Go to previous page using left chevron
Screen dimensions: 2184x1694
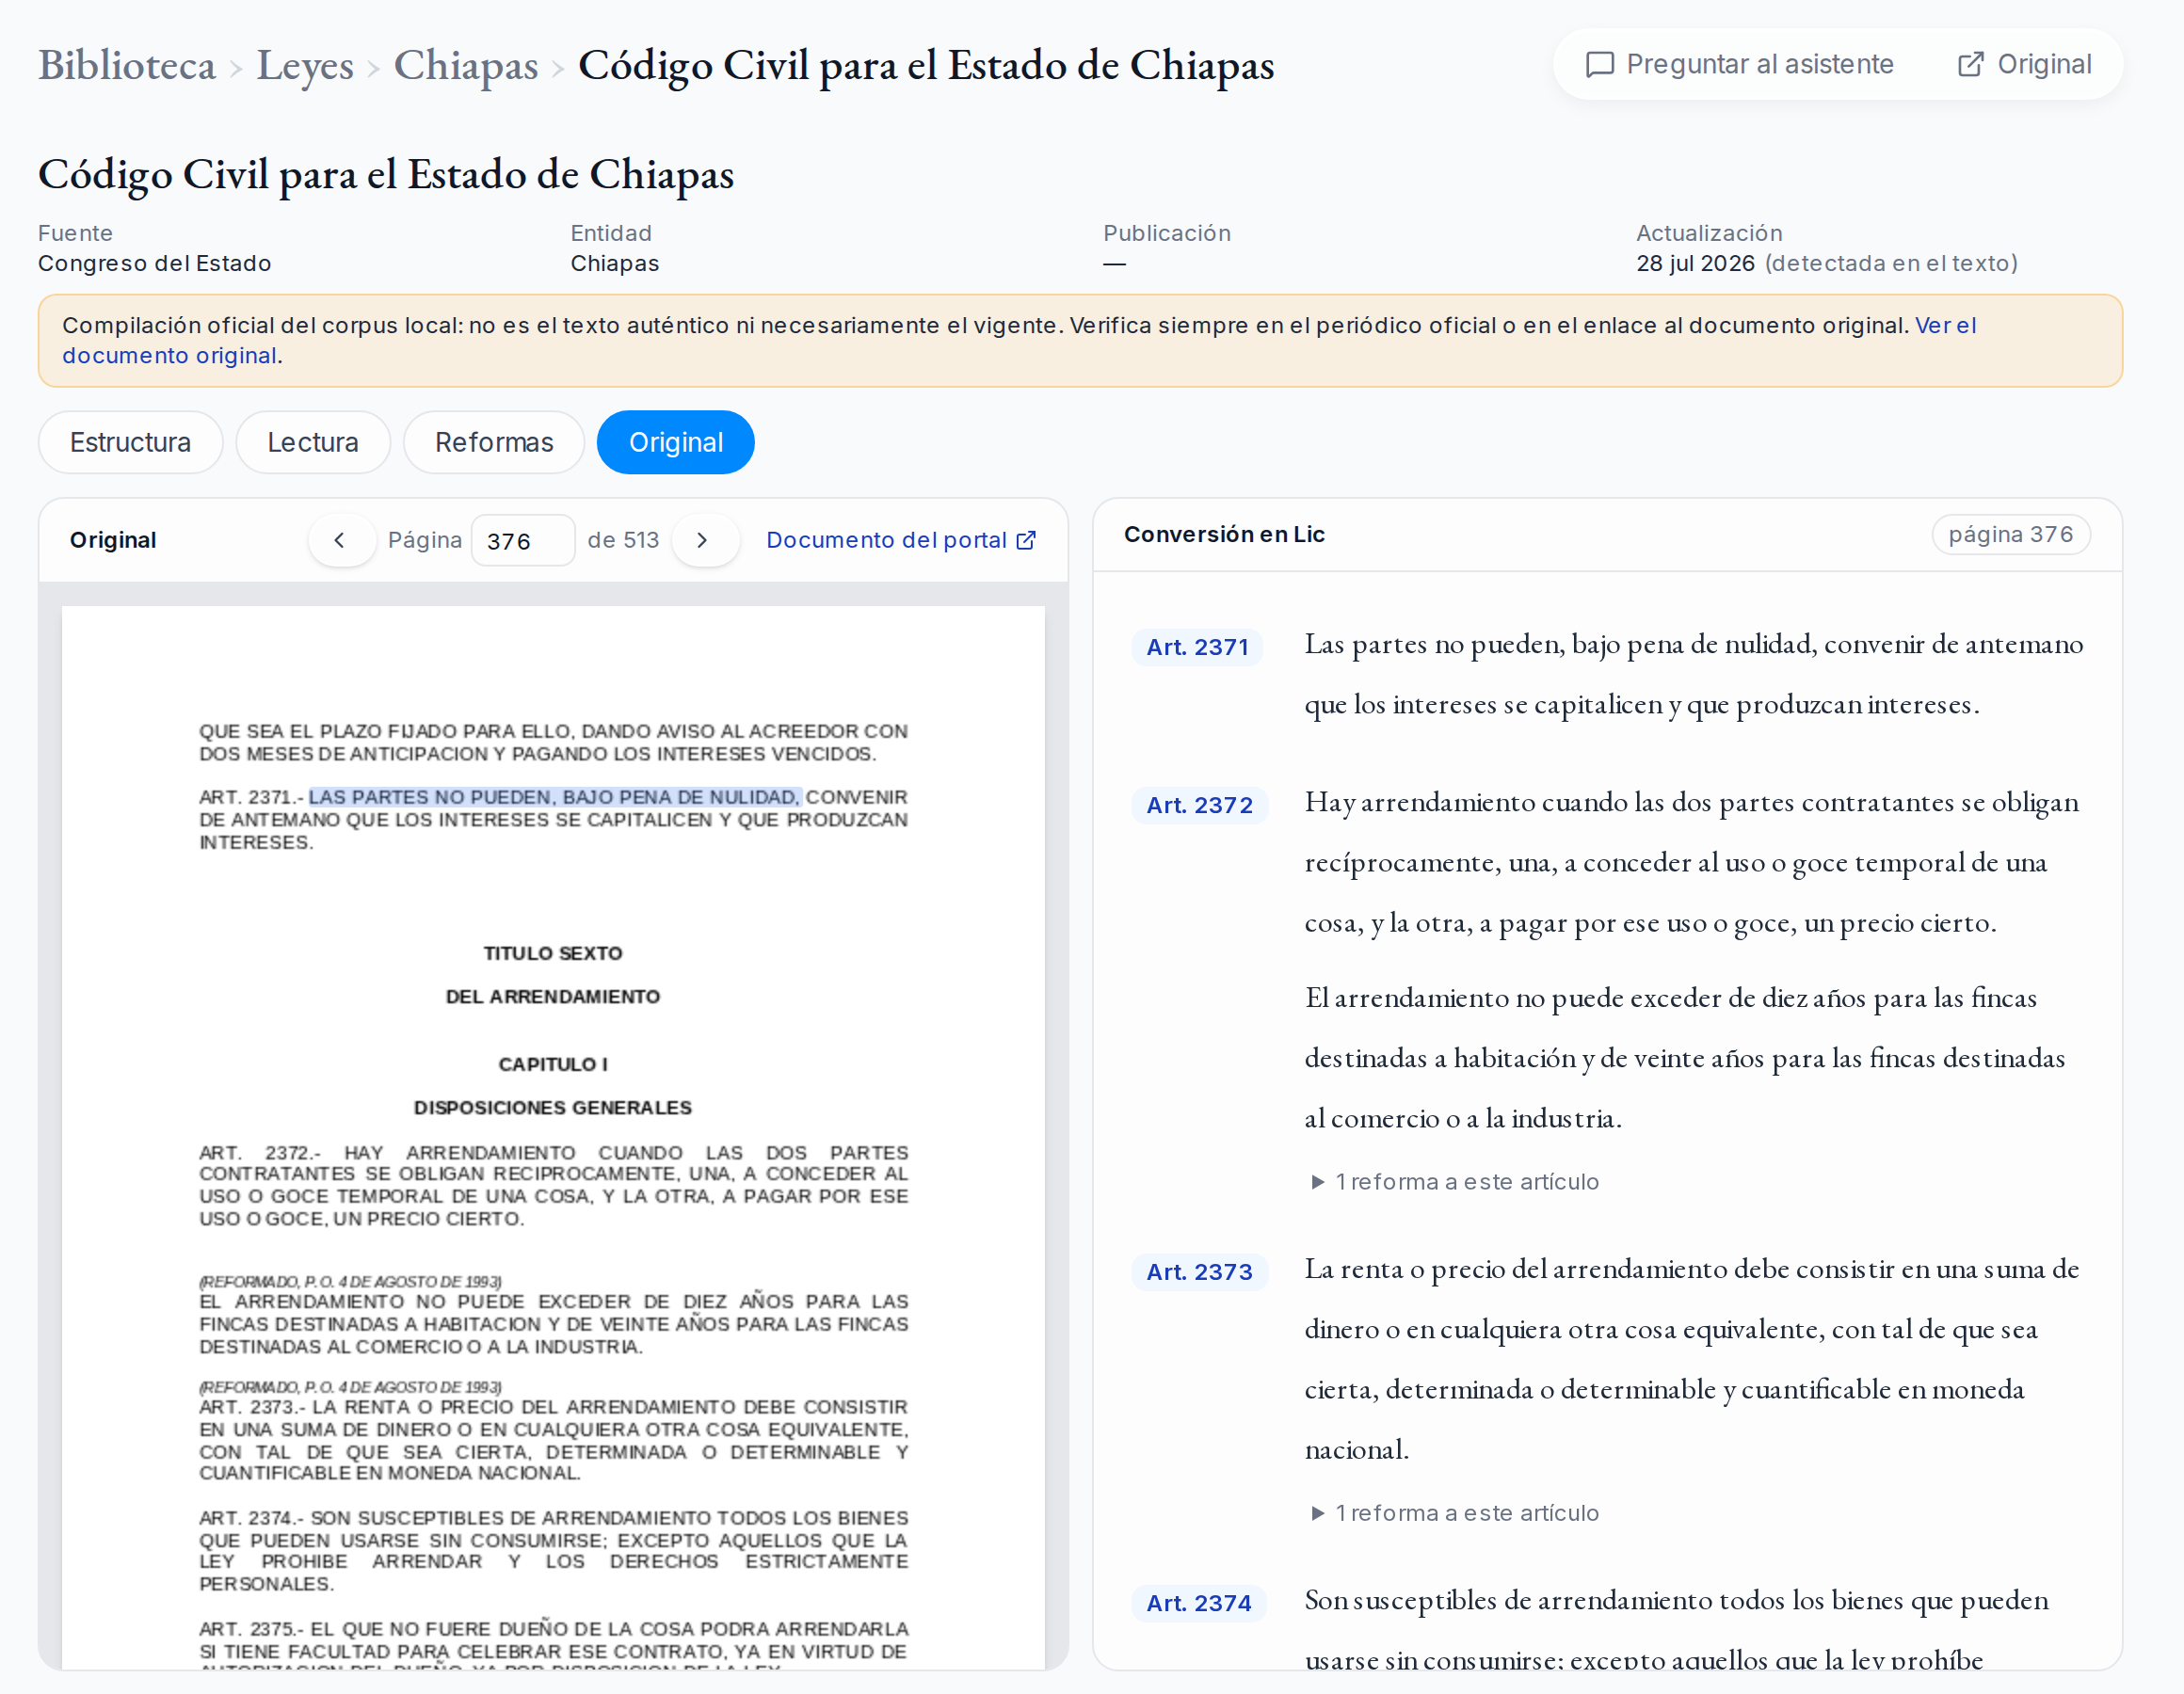click(341, 540)
